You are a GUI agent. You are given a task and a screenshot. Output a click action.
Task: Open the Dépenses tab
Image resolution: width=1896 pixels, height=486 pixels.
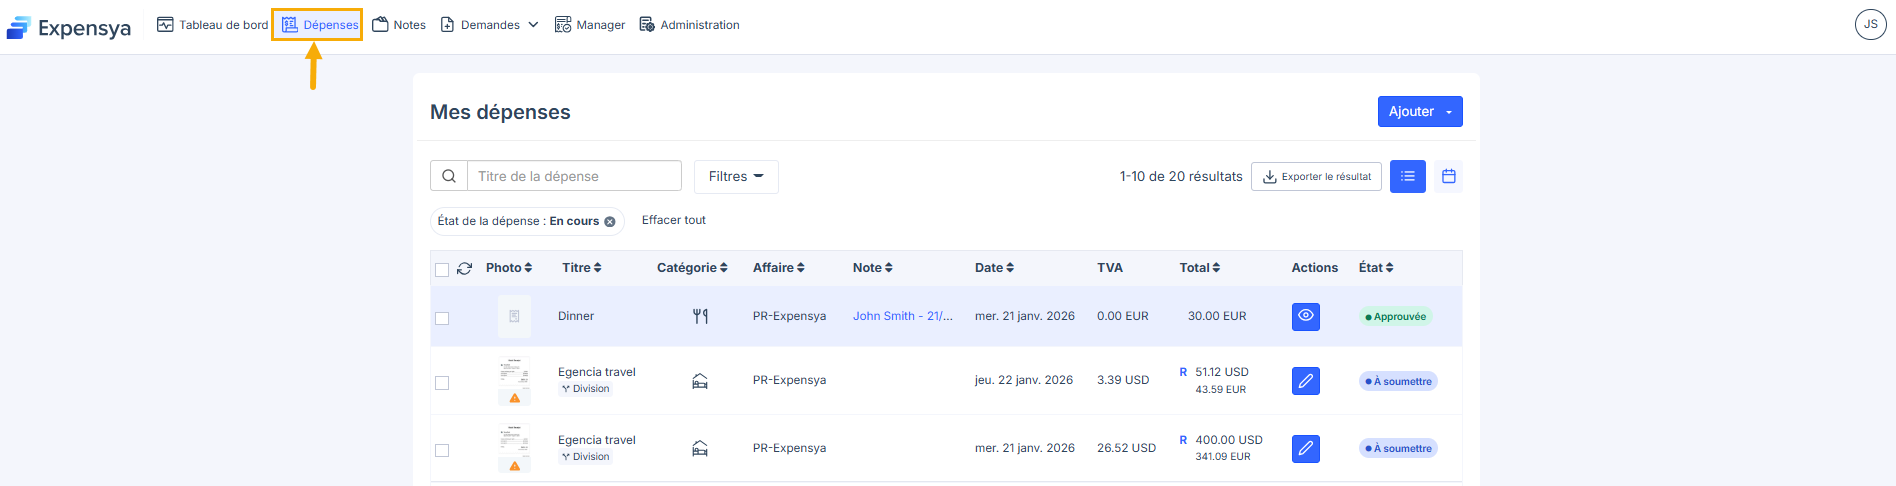tap(318, 25)
